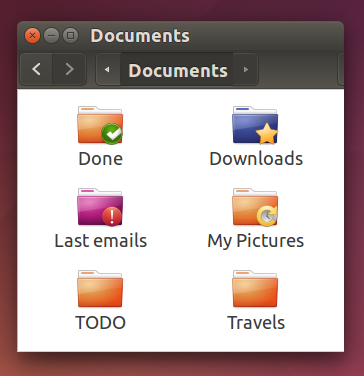This screenshot has width=364, height=376.
Task: Maximize the Documents window
Action: point(70,35)
